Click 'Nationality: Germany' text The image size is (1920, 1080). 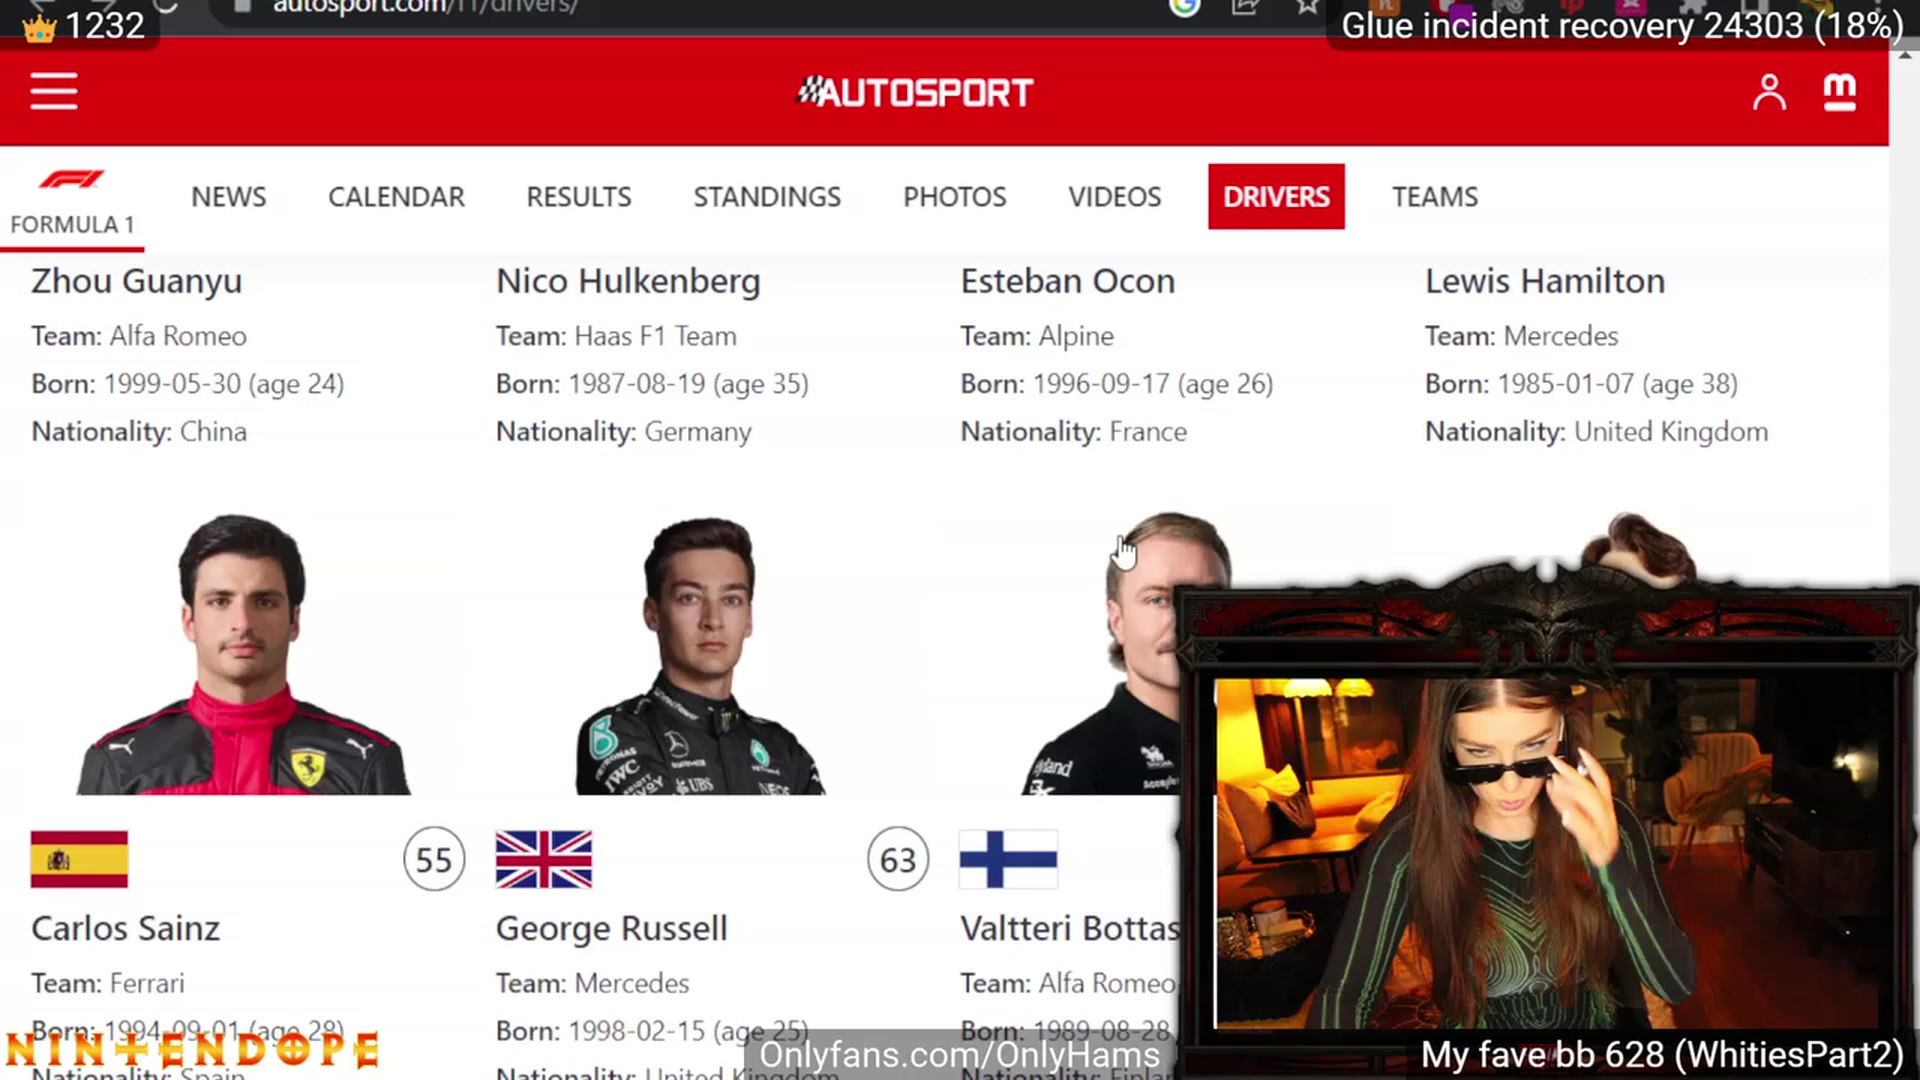click(x=624, y=432)
